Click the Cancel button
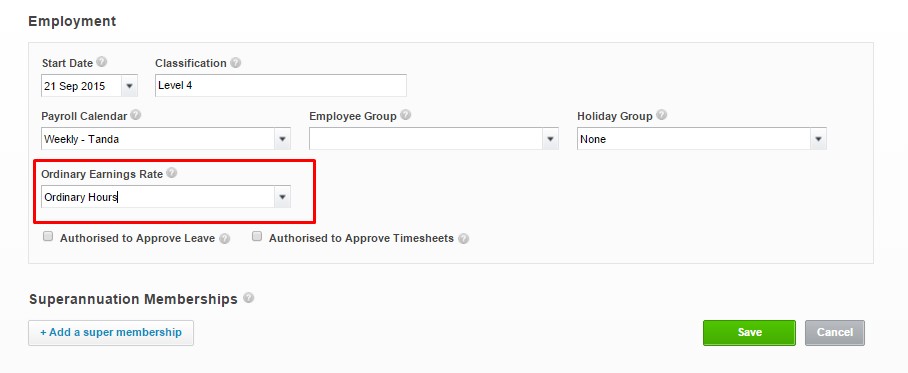The width and height of the screenshot is (908, 373). (x=834, y=332)
